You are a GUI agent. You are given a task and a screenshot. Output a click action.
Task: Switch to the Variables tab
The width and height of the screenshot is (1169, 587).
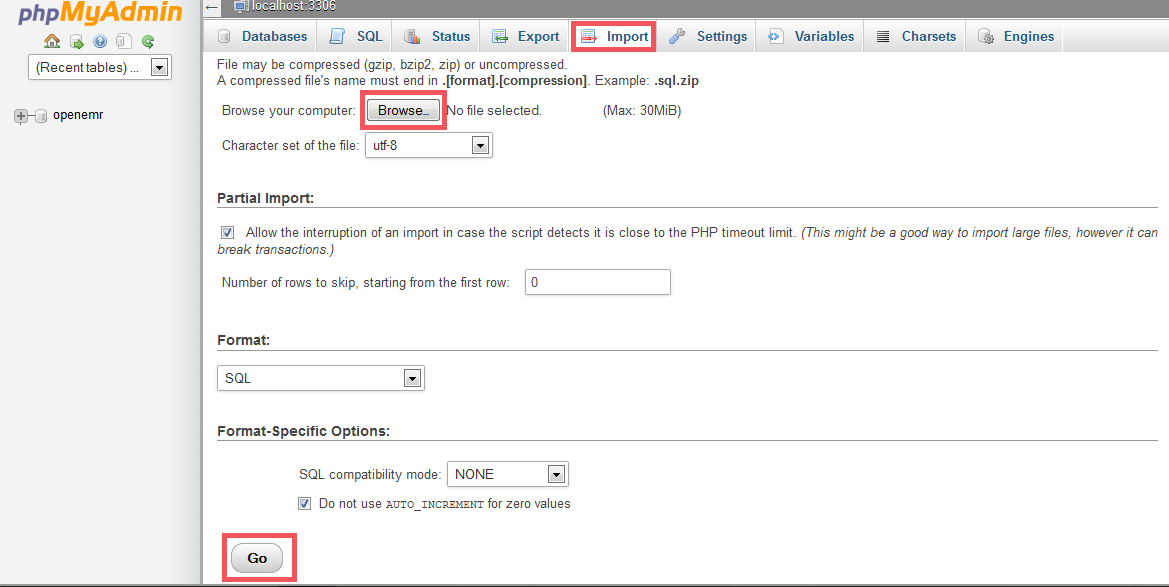tap(811, 36)
